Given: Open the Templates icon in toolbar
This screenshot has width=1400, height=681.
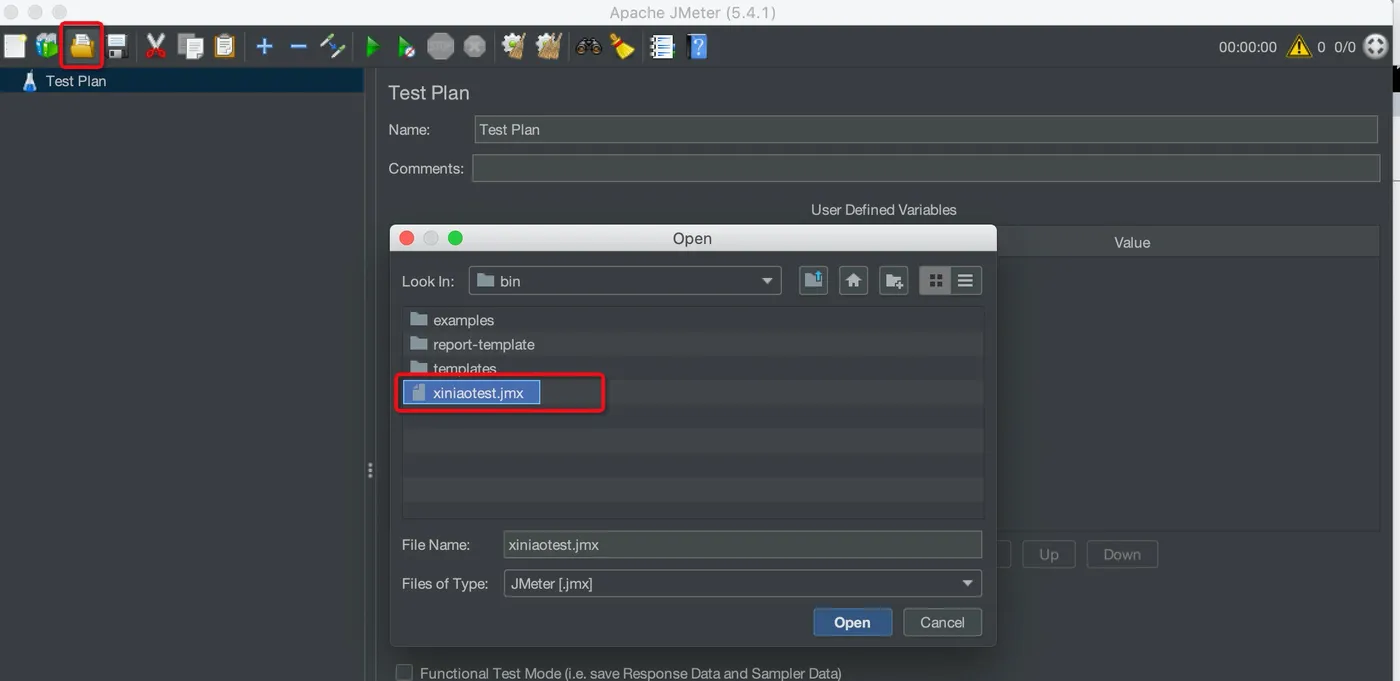Looking at the screenshot, I should 47,46.
